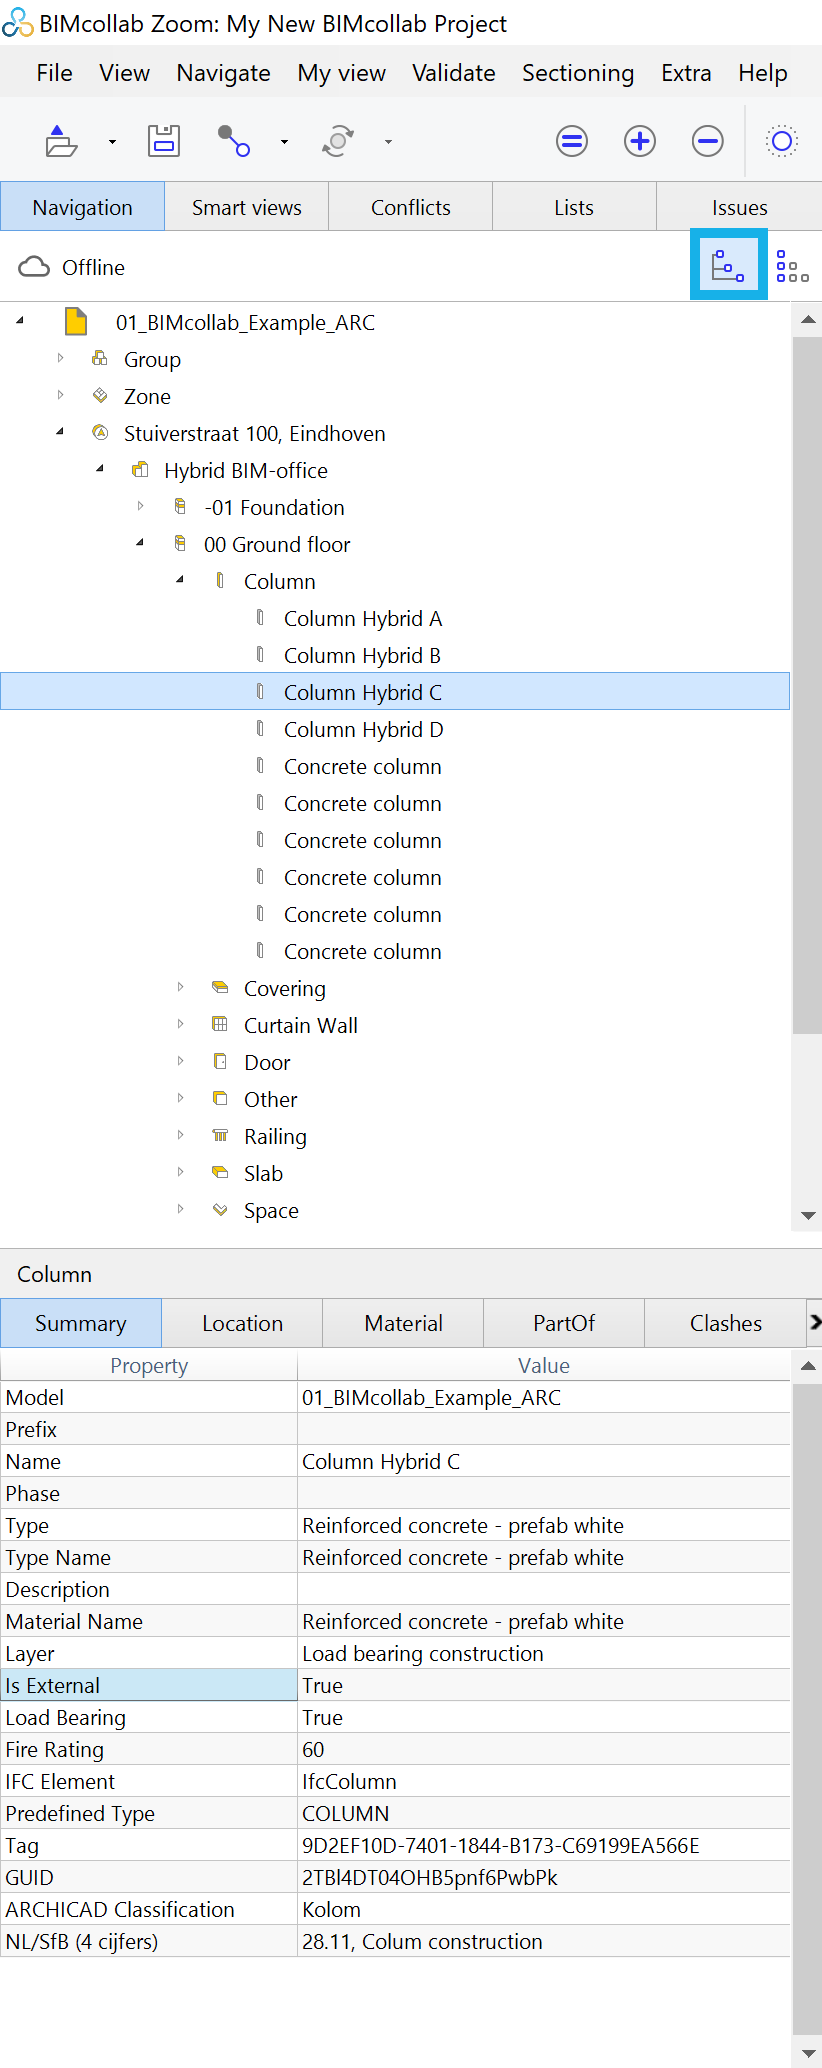This screenshot has width=822, height=2068.
Task: Click the Space category icon
Action: pyautogui.click(x=220, y=1209)
